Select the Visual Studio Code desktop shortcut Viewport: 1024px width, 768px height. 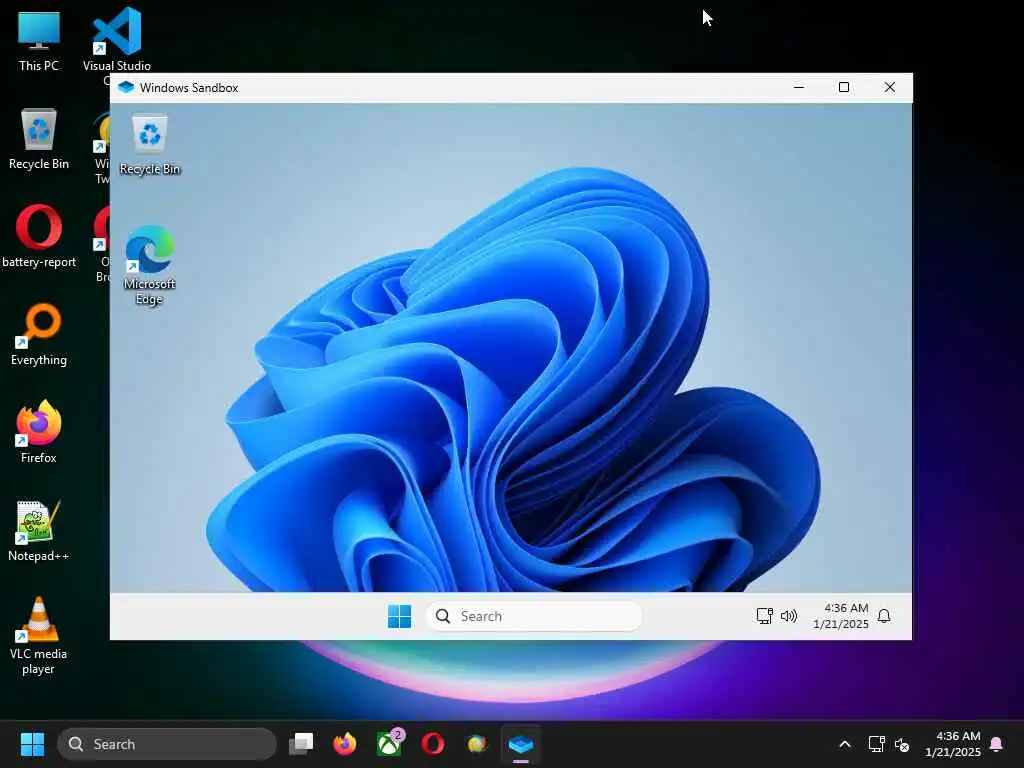point(117,41)
